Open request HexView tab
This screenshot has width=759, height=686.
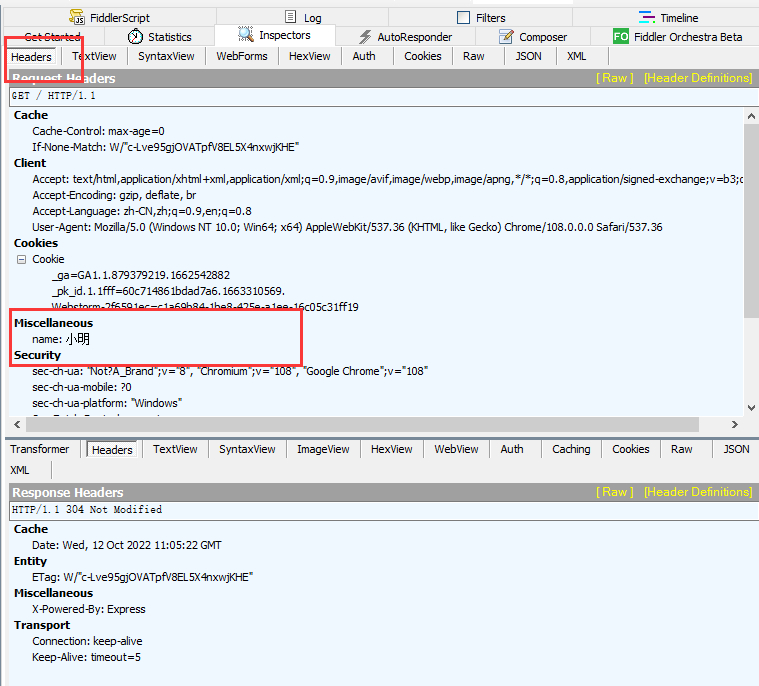click(x=309, y=56)
